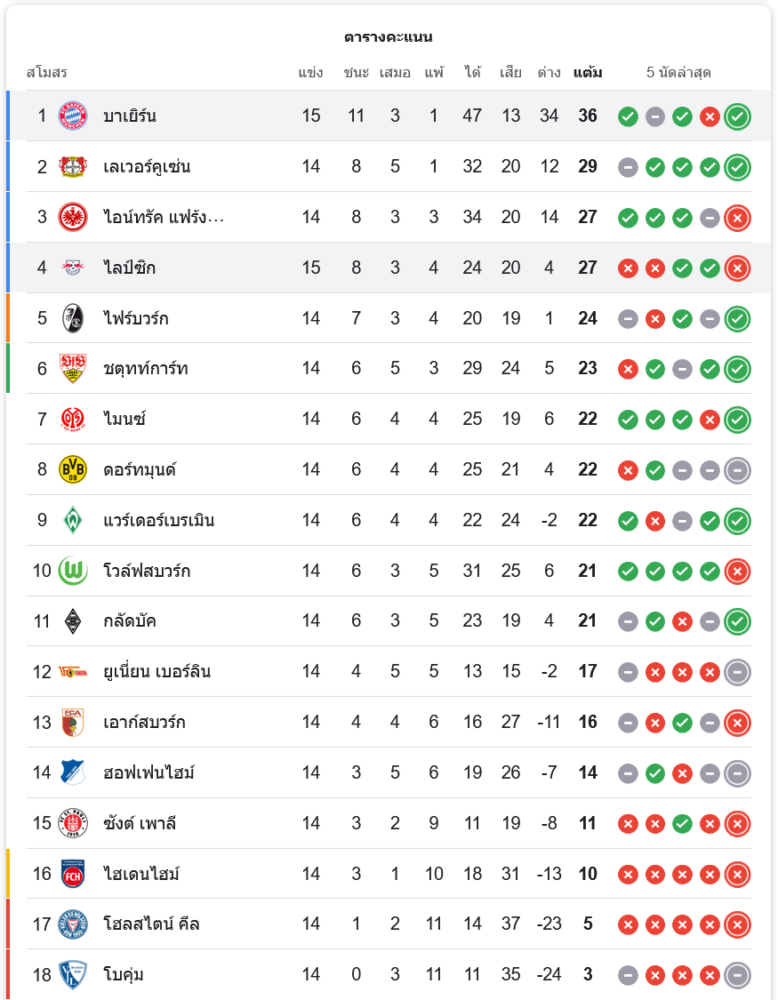Click Bayern's latest match win indicator

(x=737, y=116)
